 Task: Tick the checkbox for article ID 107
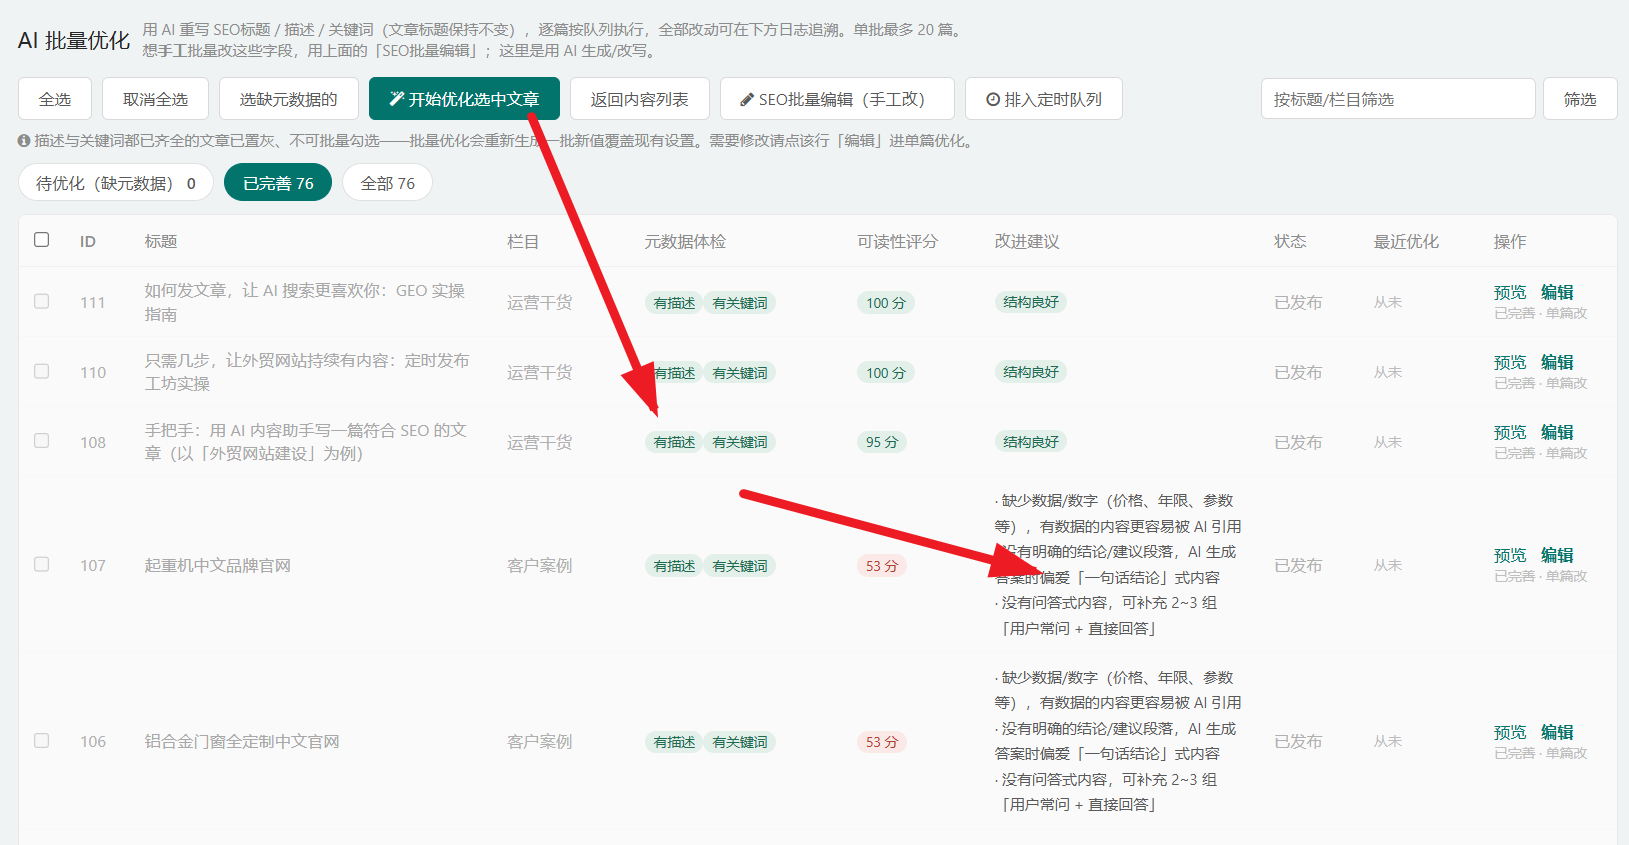point(41,565)
